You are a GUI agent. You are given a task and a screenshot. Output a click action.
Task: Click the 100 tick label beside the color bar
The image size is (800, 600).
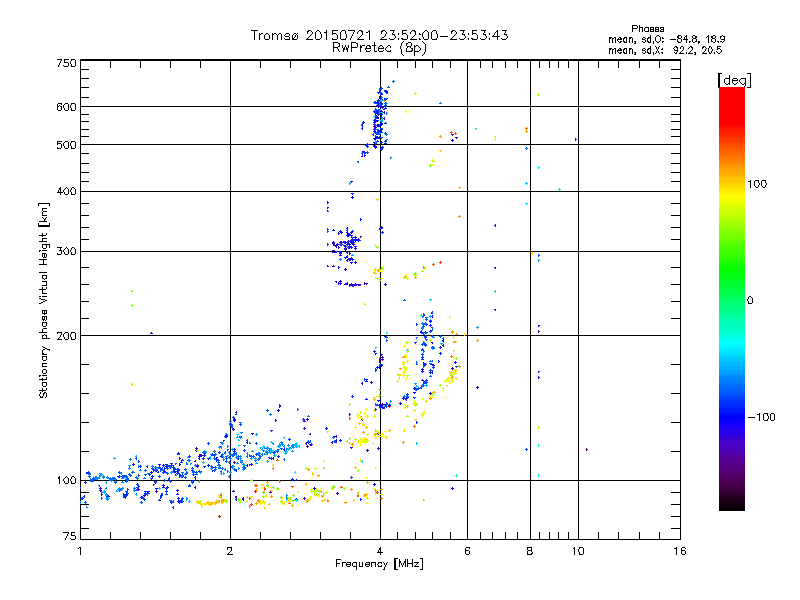pos(757,184)
